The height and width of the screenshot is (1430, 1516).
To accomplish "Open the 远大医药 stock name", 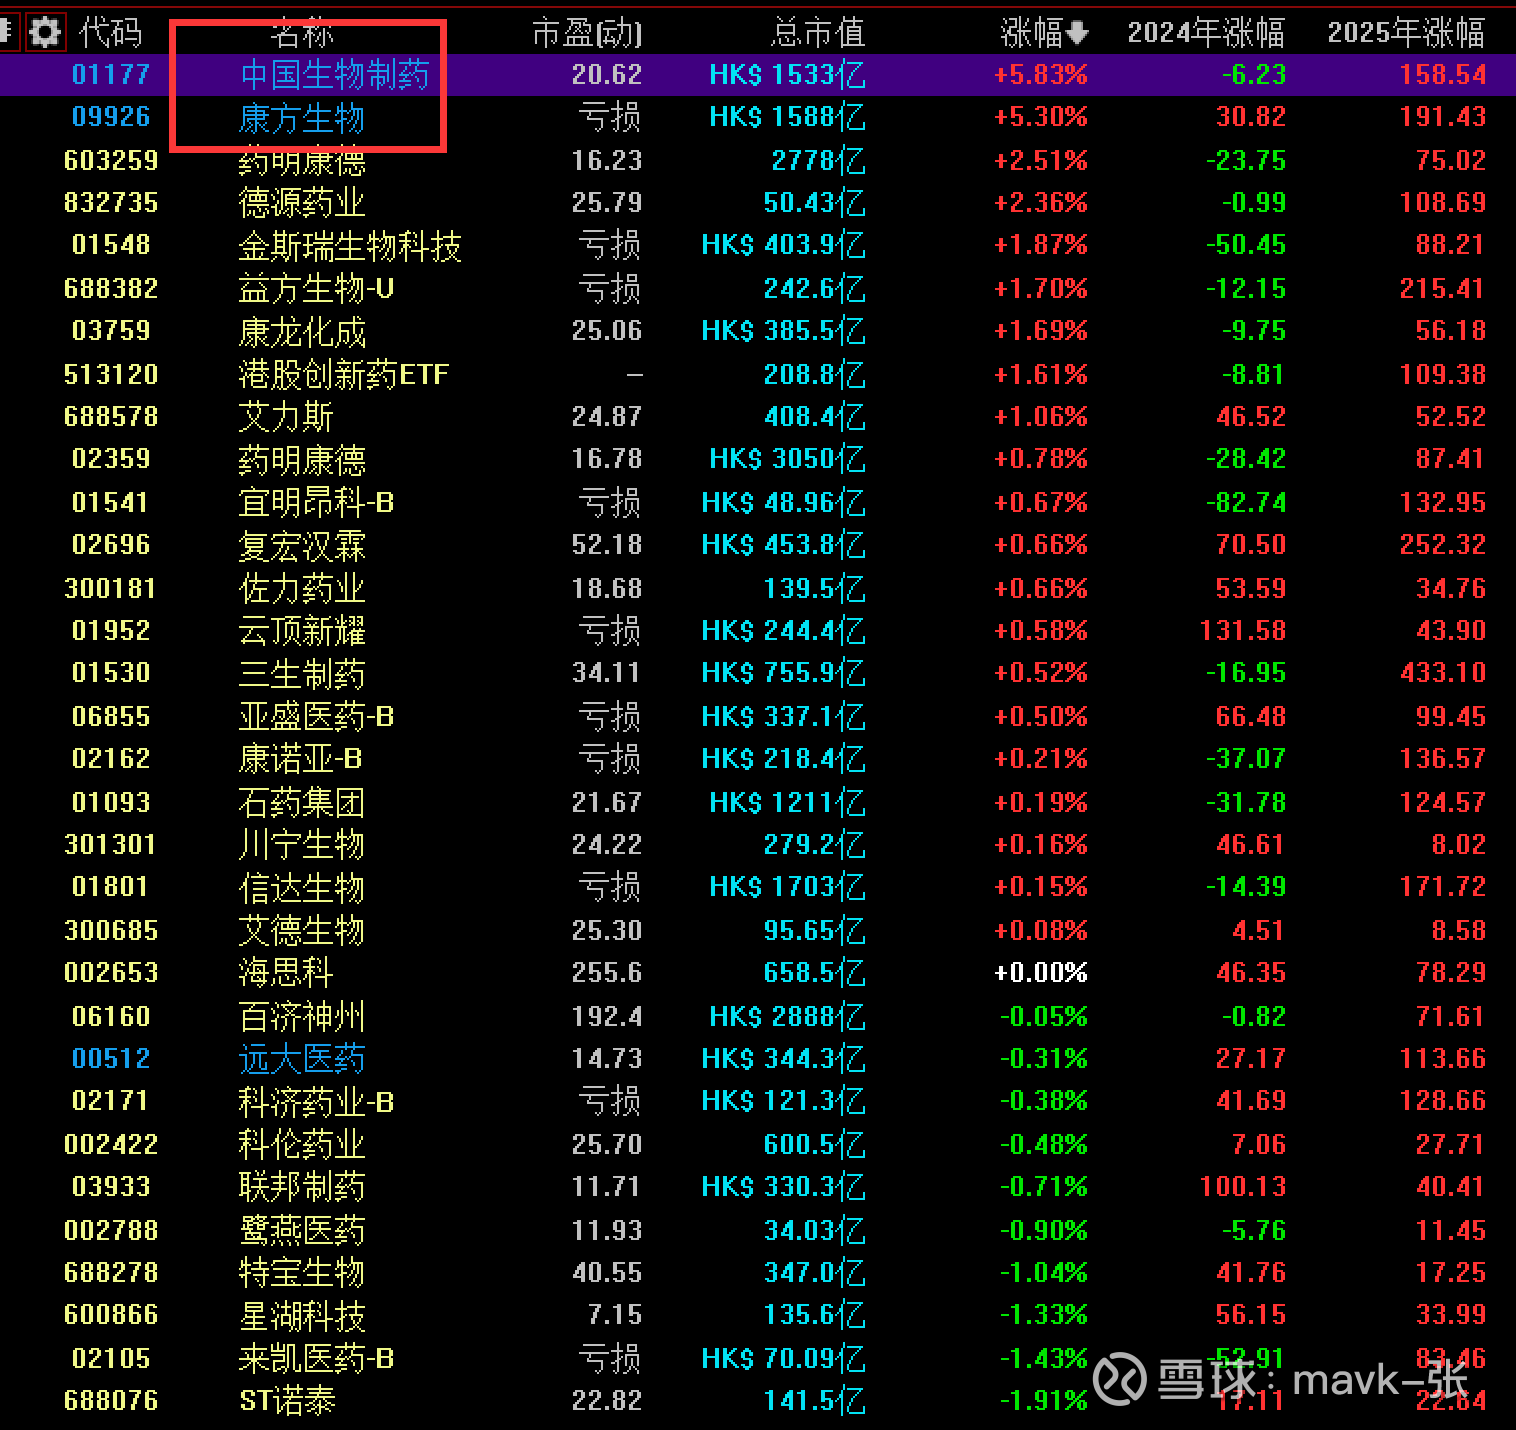I will 302,1059.
